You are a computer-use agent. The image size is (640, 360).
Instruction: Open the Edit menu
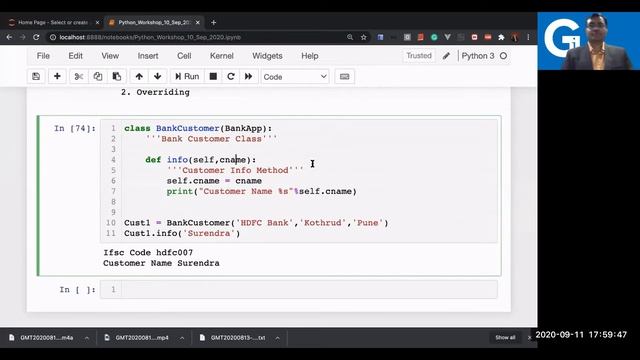(76, 56)
